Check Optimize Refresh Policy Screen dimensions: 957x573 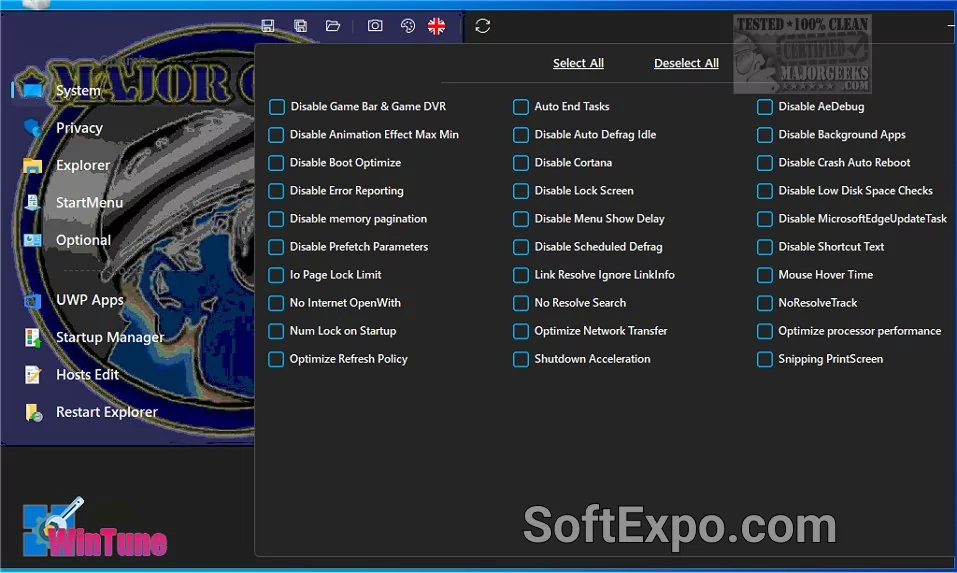tap(276, 359)
